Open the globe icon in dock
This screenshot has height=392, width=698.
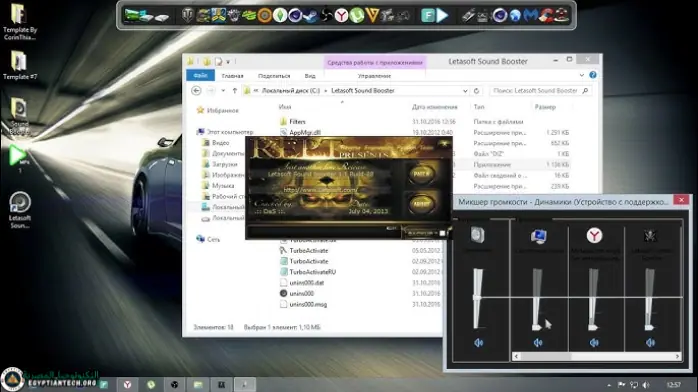(x=515, y=16)
